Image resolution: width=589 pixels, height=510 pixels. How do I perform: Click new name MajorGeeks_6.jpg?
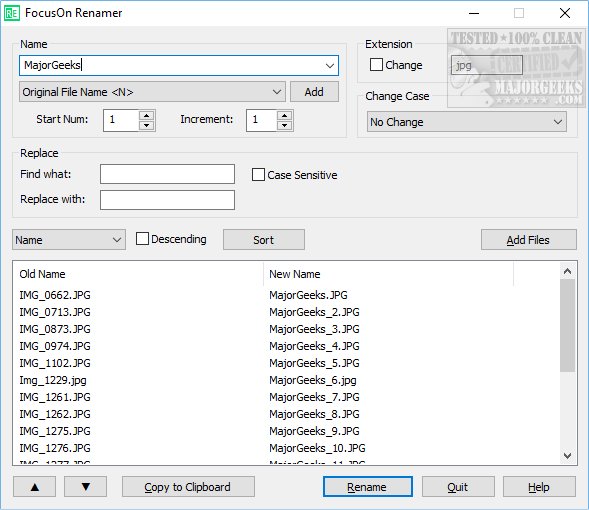tap(313, 380)
